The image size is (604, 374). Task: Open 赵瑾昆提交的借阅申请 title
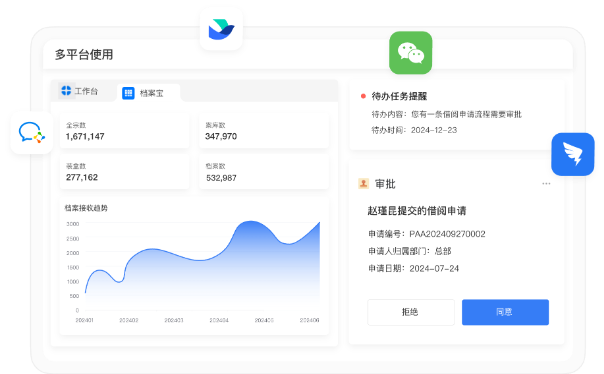(417, 211)
